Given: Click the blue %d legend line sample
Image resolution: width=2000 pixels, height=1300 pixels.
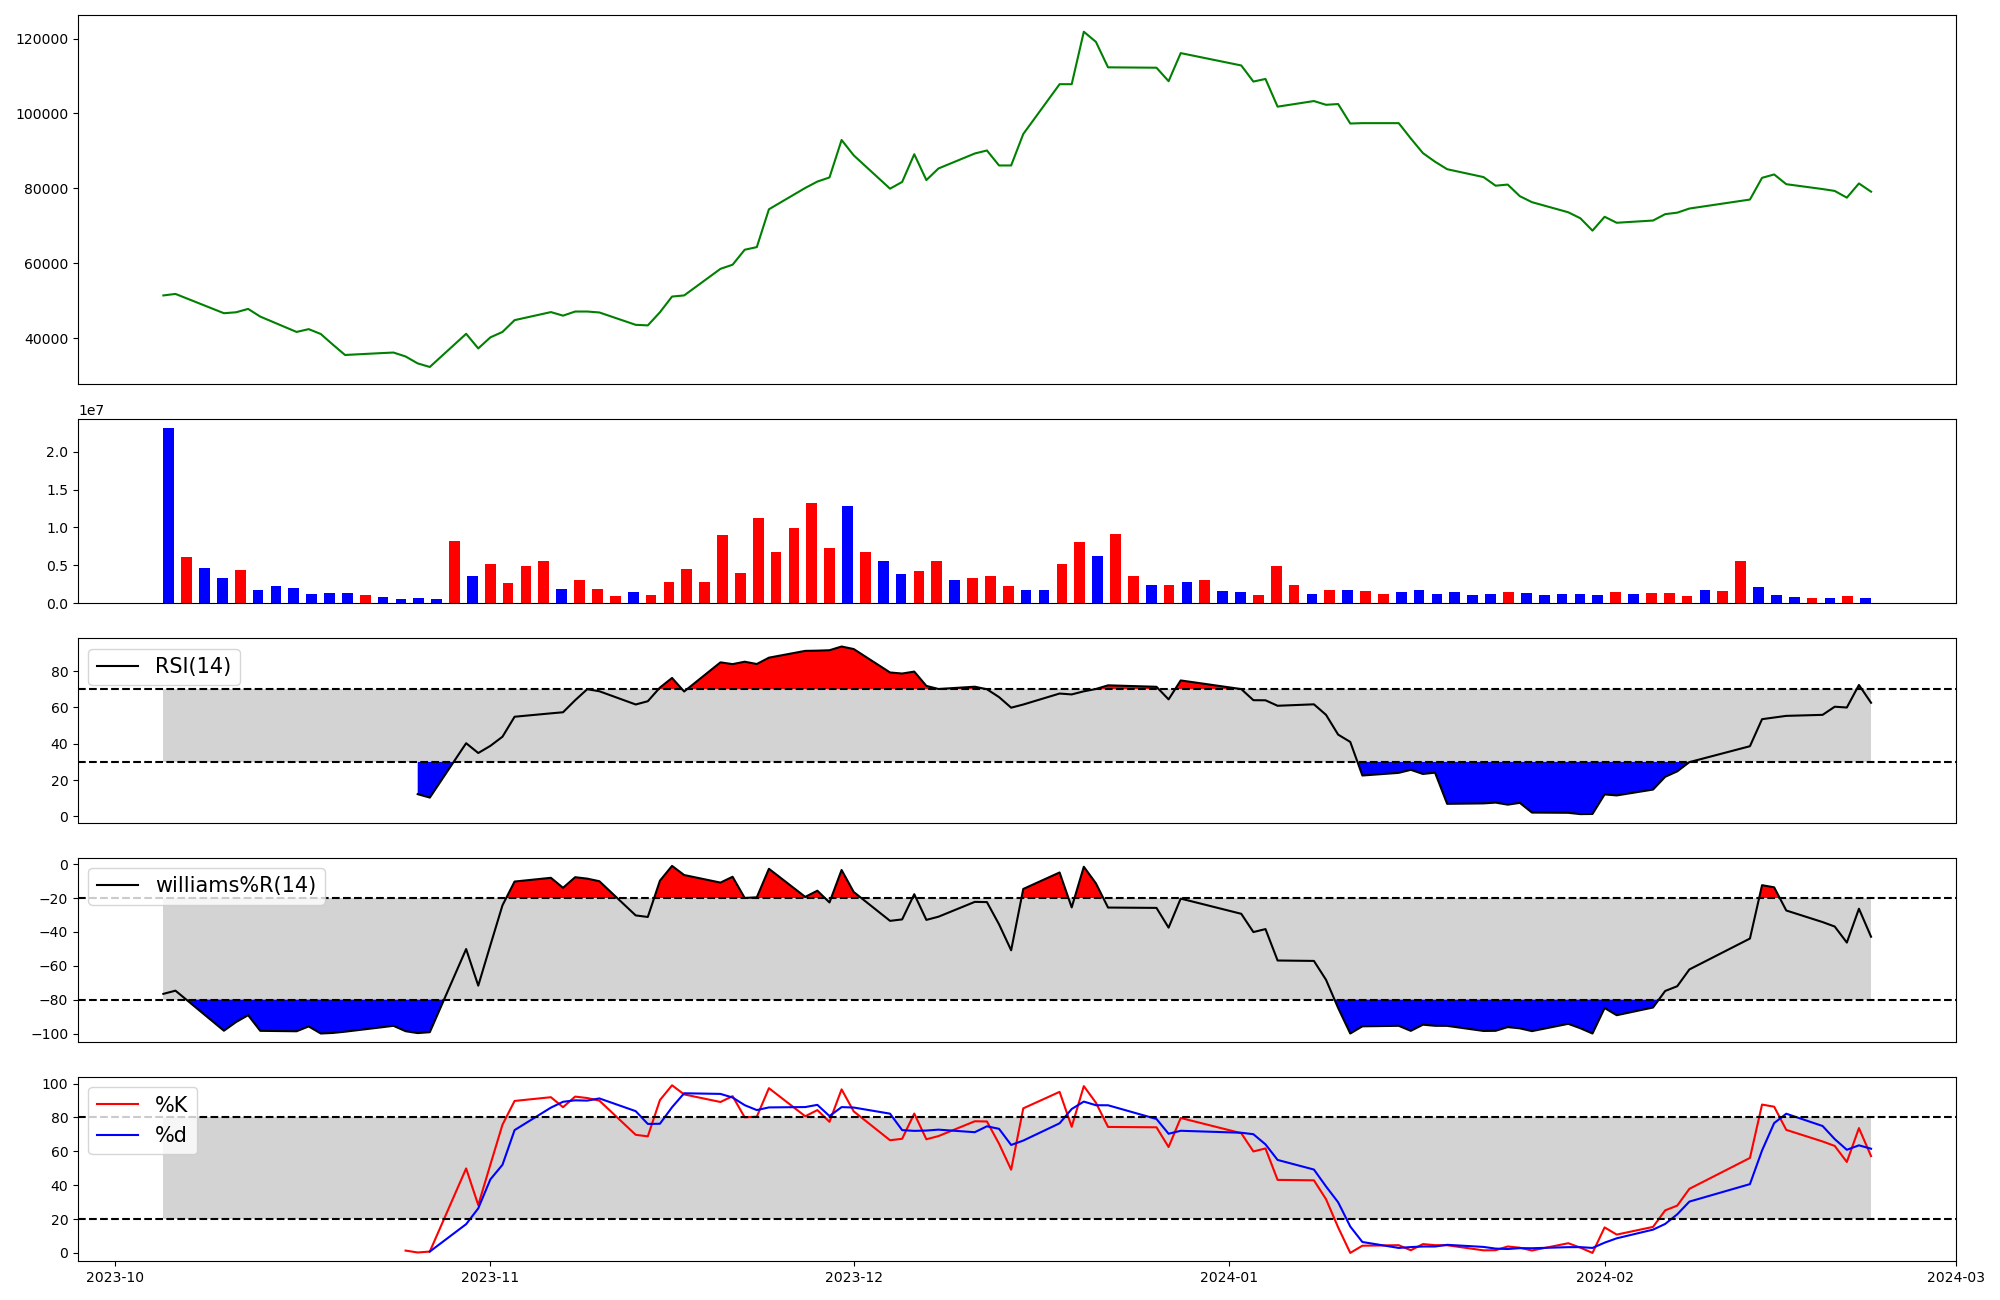Looking at the screenshot, I should pyautogui.click(x=118, y=1136).
